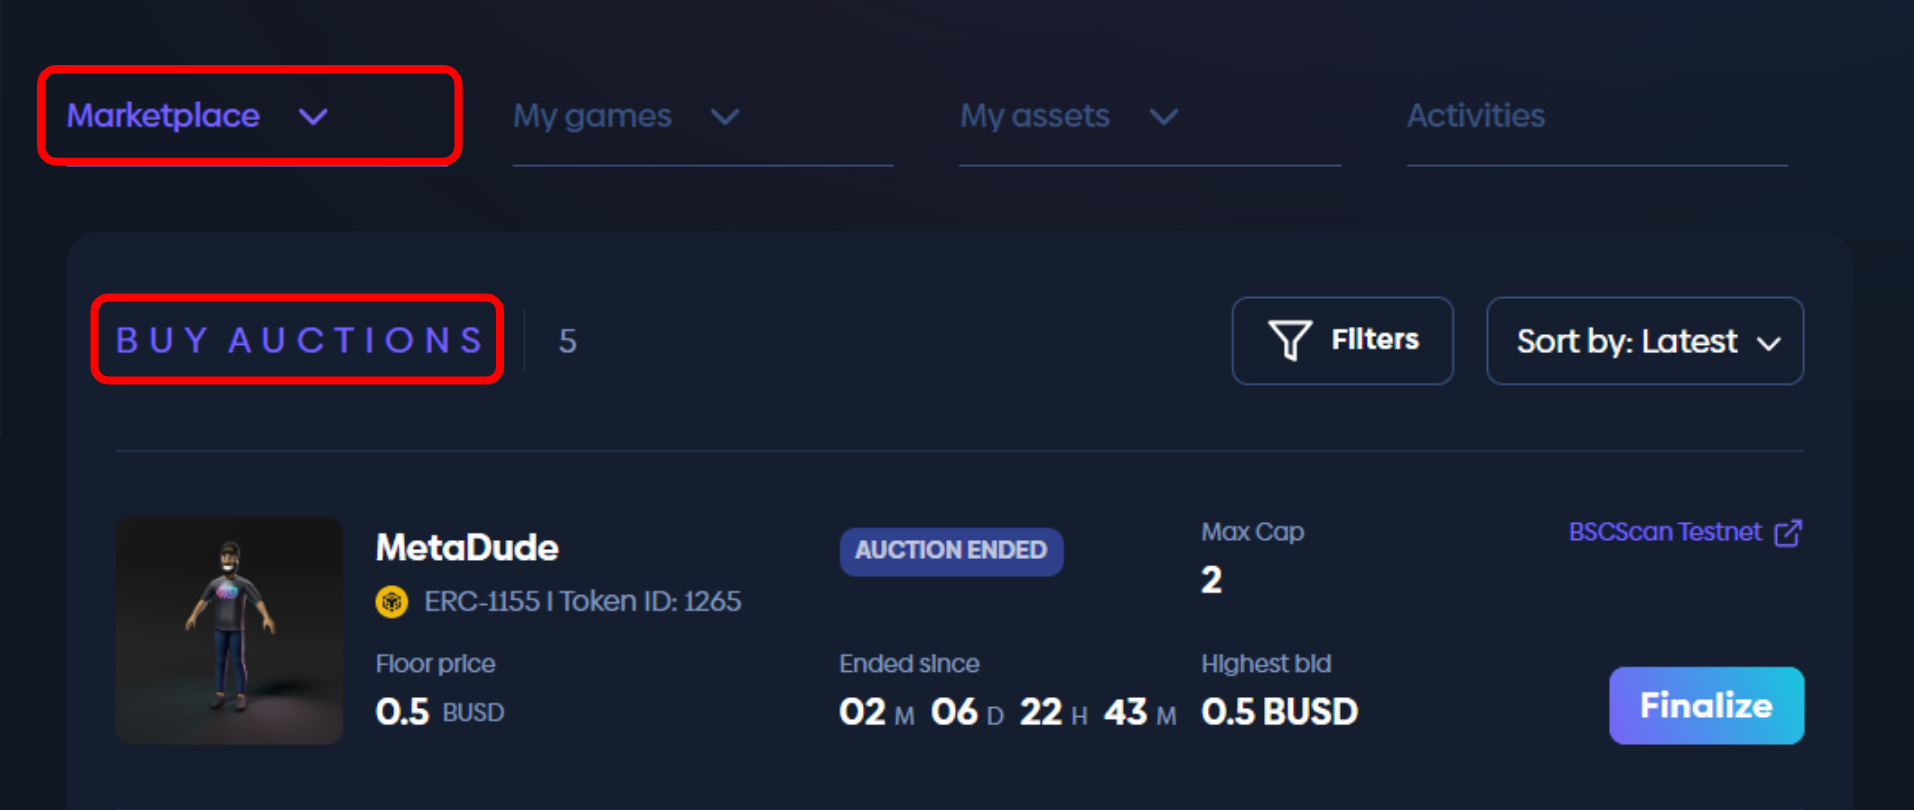Click the BUY AUCTIONS heading
This screenshot has width=1914, height=810.
(298, 340)
